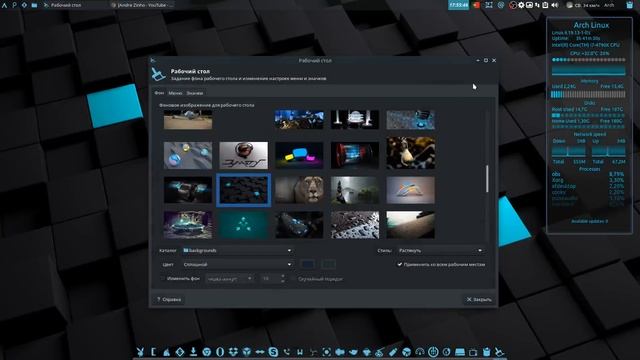
Task: Click the double-arrow icon in dock
Action: tap(260, 352)
